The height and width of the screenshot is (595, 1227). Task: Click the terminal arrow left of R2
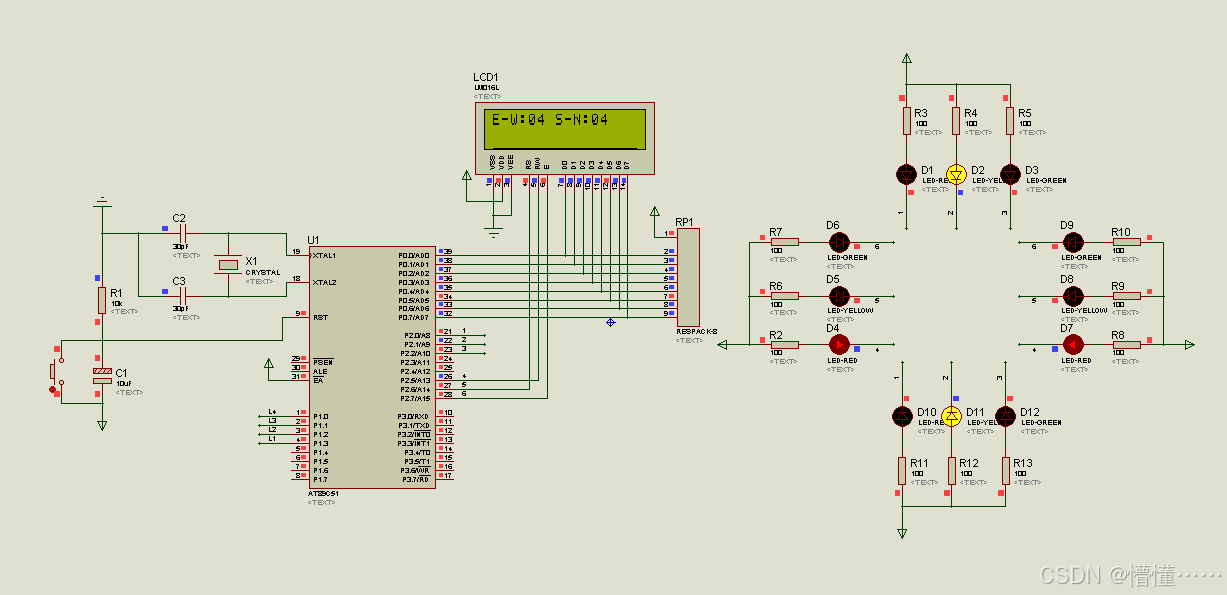(724, 344)
